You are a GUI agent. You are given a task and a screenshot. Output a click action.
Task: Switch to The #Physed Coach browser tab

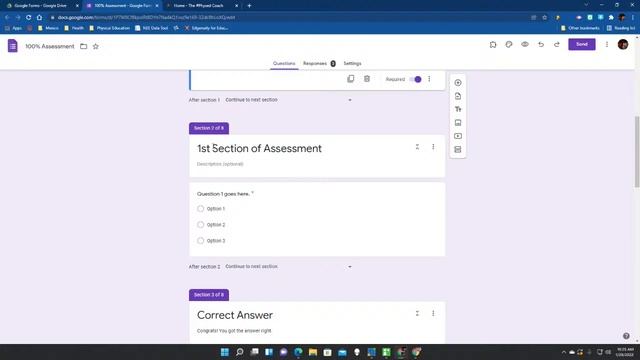click(201, 6)
